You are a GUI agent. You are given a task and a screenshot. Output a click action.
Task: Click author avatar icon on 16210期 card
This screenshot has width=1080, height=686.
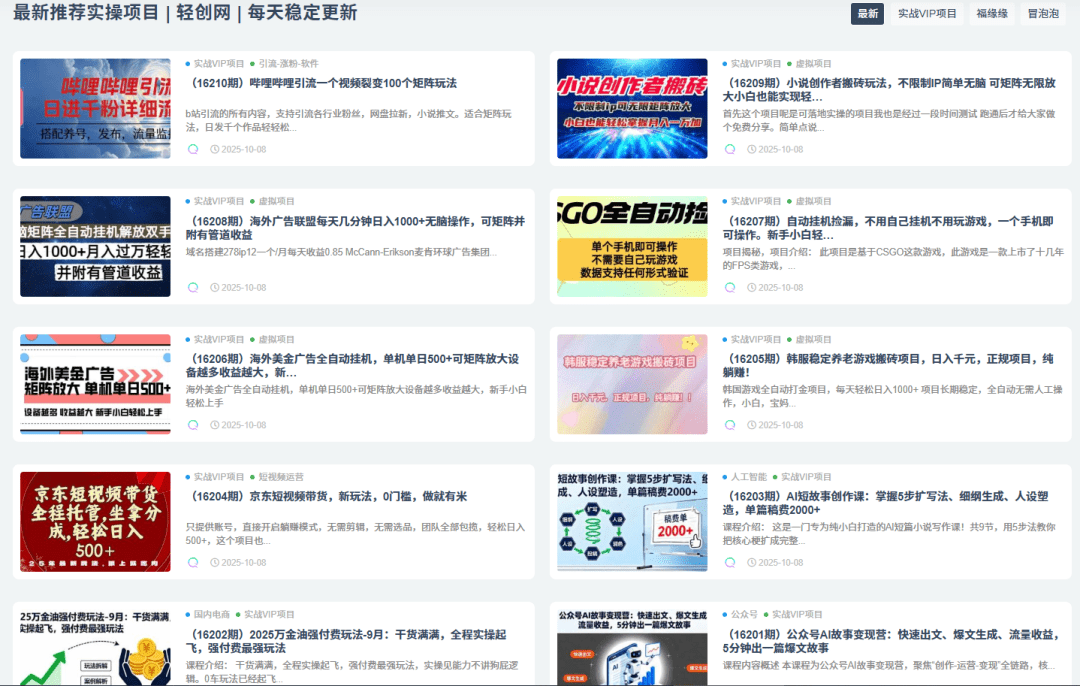193,149
